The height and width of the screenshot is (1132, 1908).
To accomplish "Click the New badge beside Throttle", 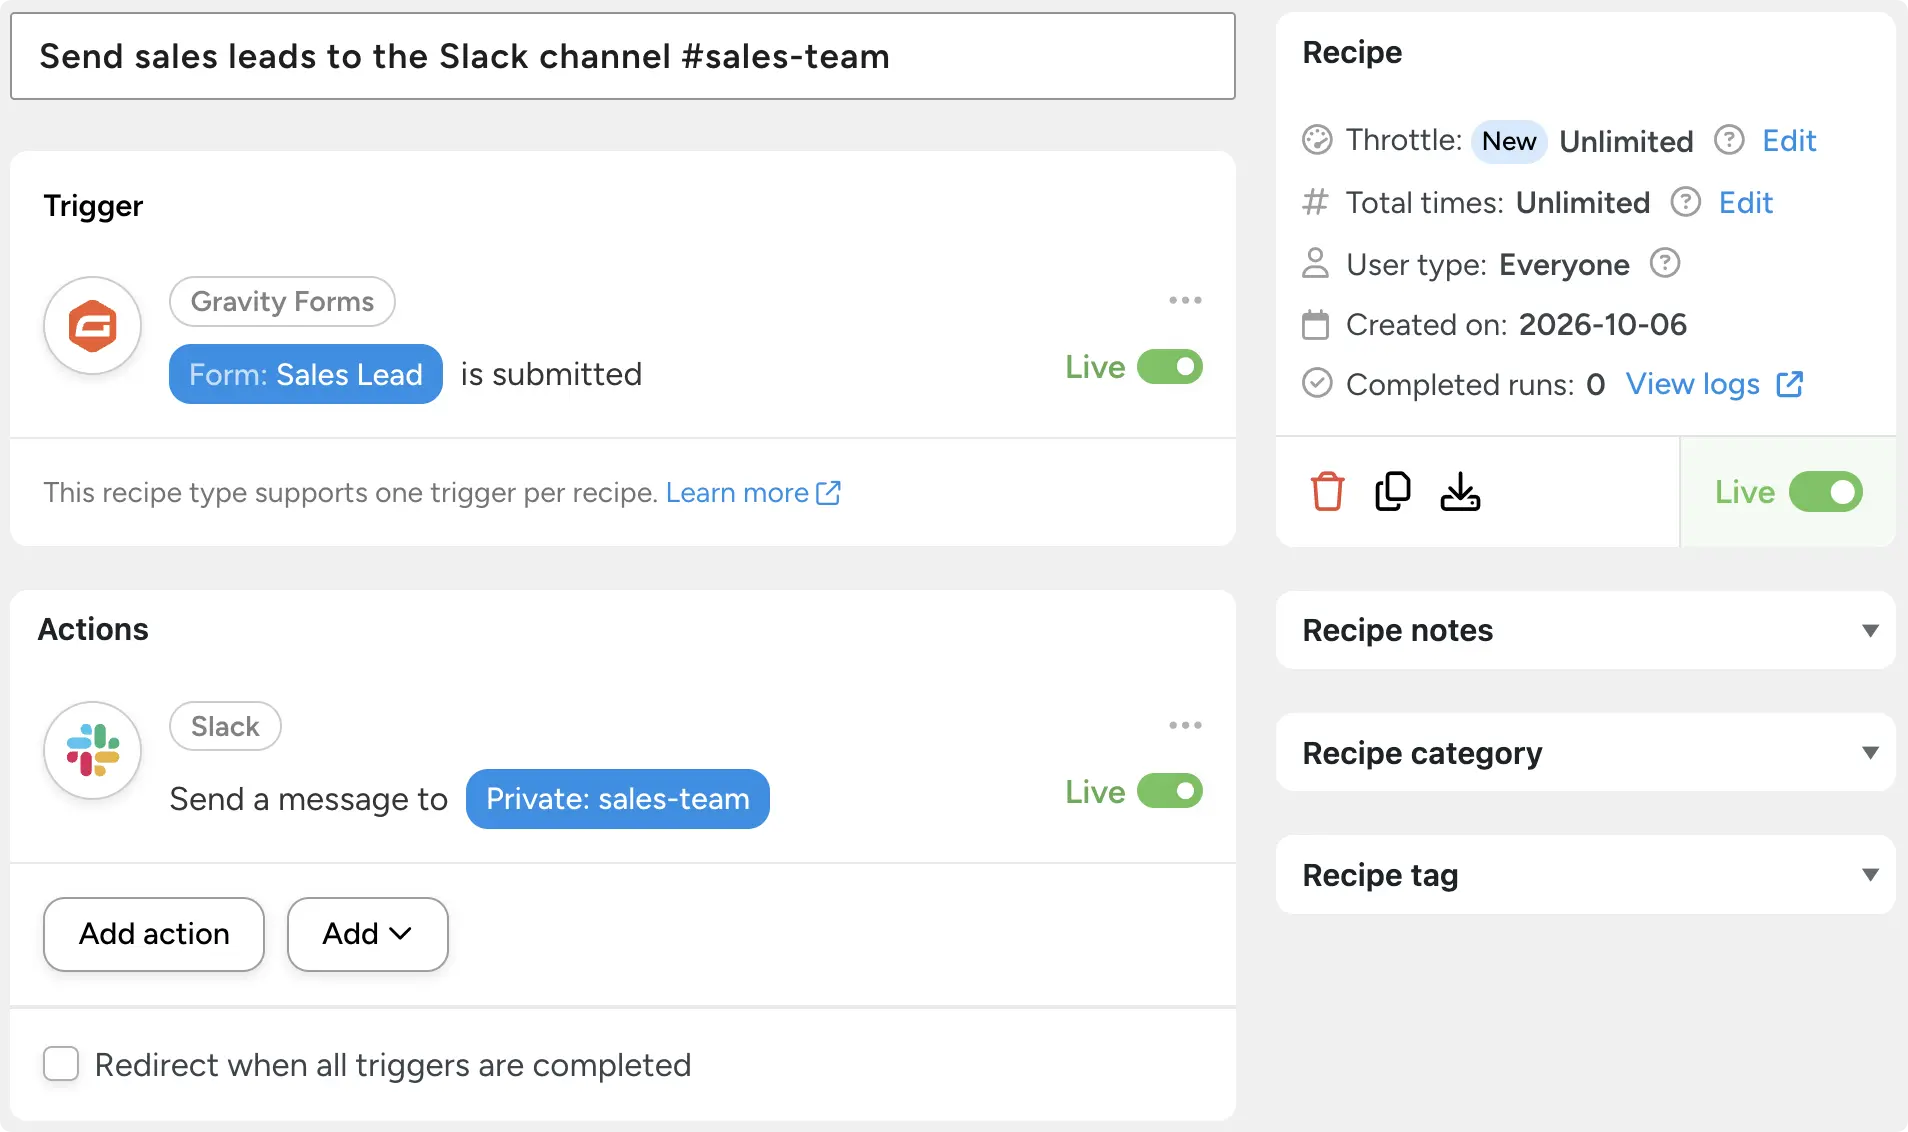I will pyautogui.click(x=1509, y=141).
